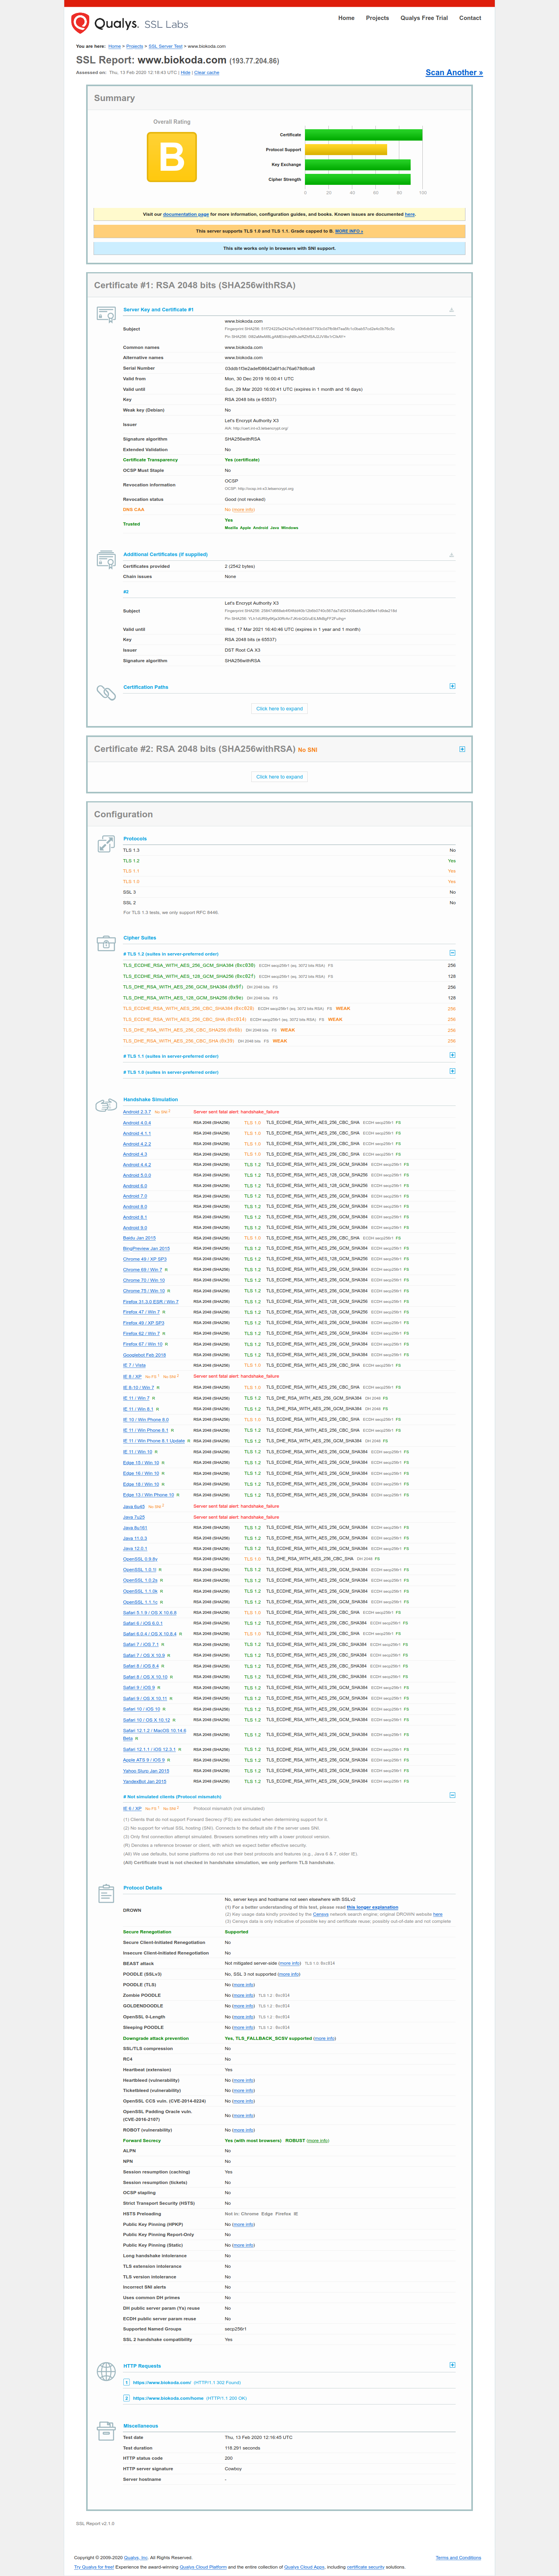Viewport: 559px width, 2576px height.
Task: Go to SSL Server Test breadcrumb
Action: pos(165,46)
